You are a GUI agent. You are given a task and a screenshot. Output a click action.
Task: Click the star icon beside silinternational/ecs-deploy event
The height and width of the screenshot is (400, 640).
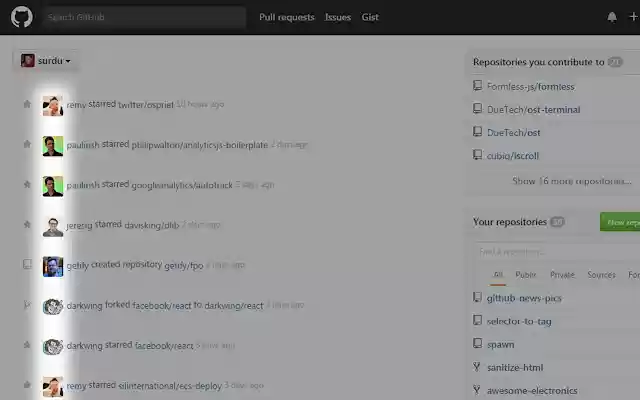(x=27, y=385)
